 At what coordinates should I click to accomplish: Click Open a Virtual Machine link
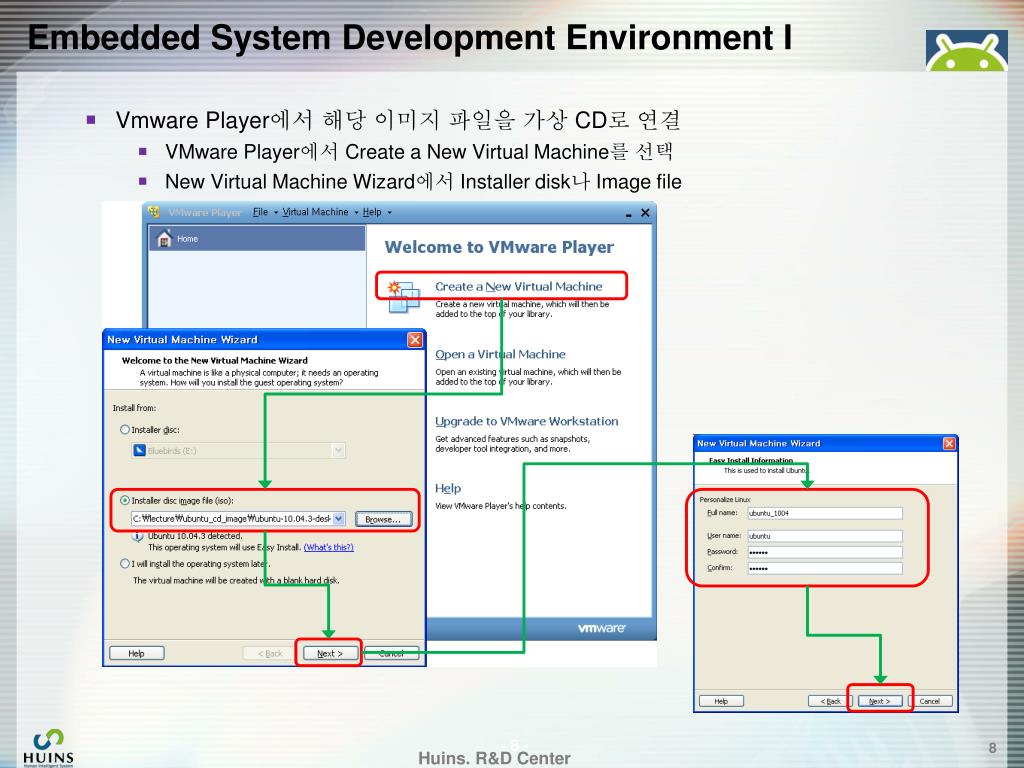click(x=500, y=354)
